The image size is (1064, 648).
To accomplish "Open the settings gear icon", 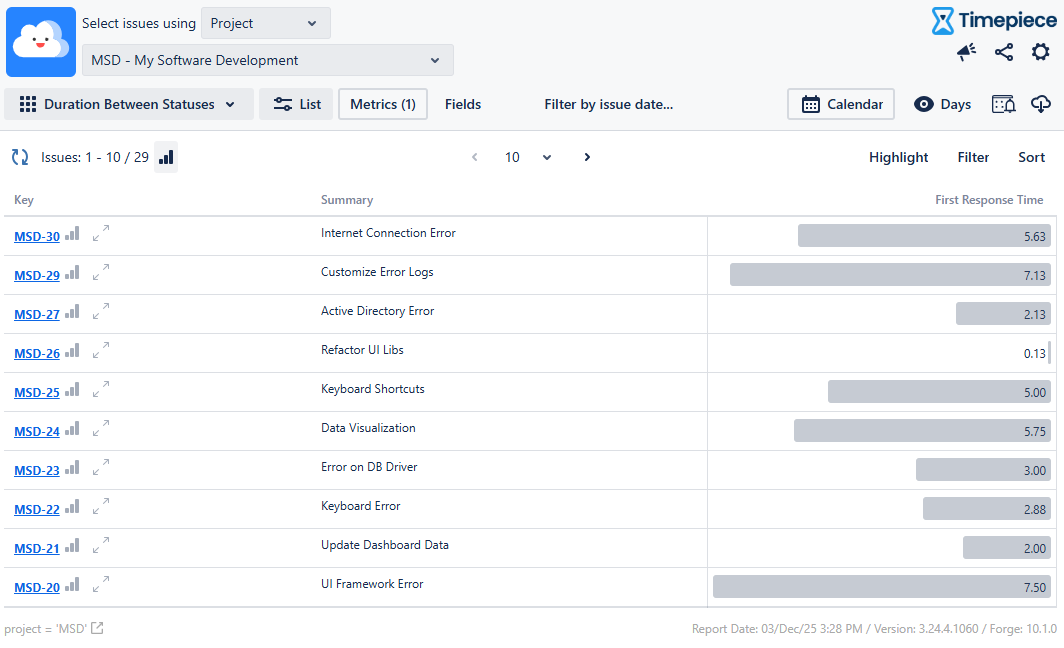I will pyautogui.click(x=1040, y=52).
